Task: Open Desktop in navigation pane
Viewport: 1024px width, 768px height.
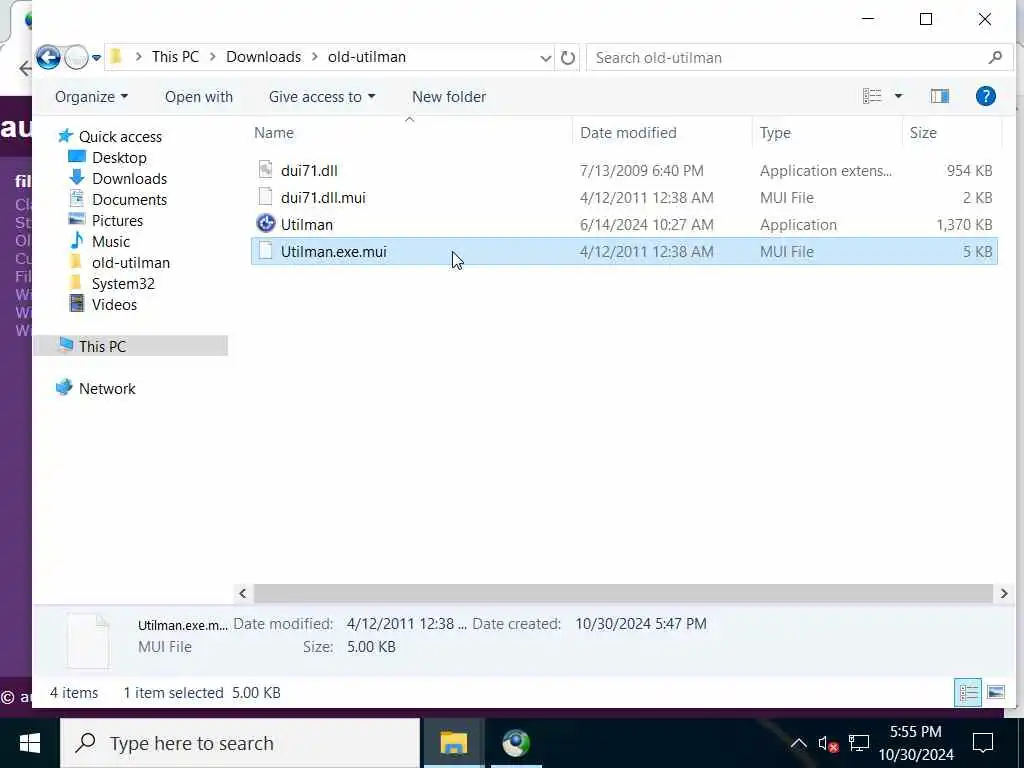Action: [x=119, y=157]
